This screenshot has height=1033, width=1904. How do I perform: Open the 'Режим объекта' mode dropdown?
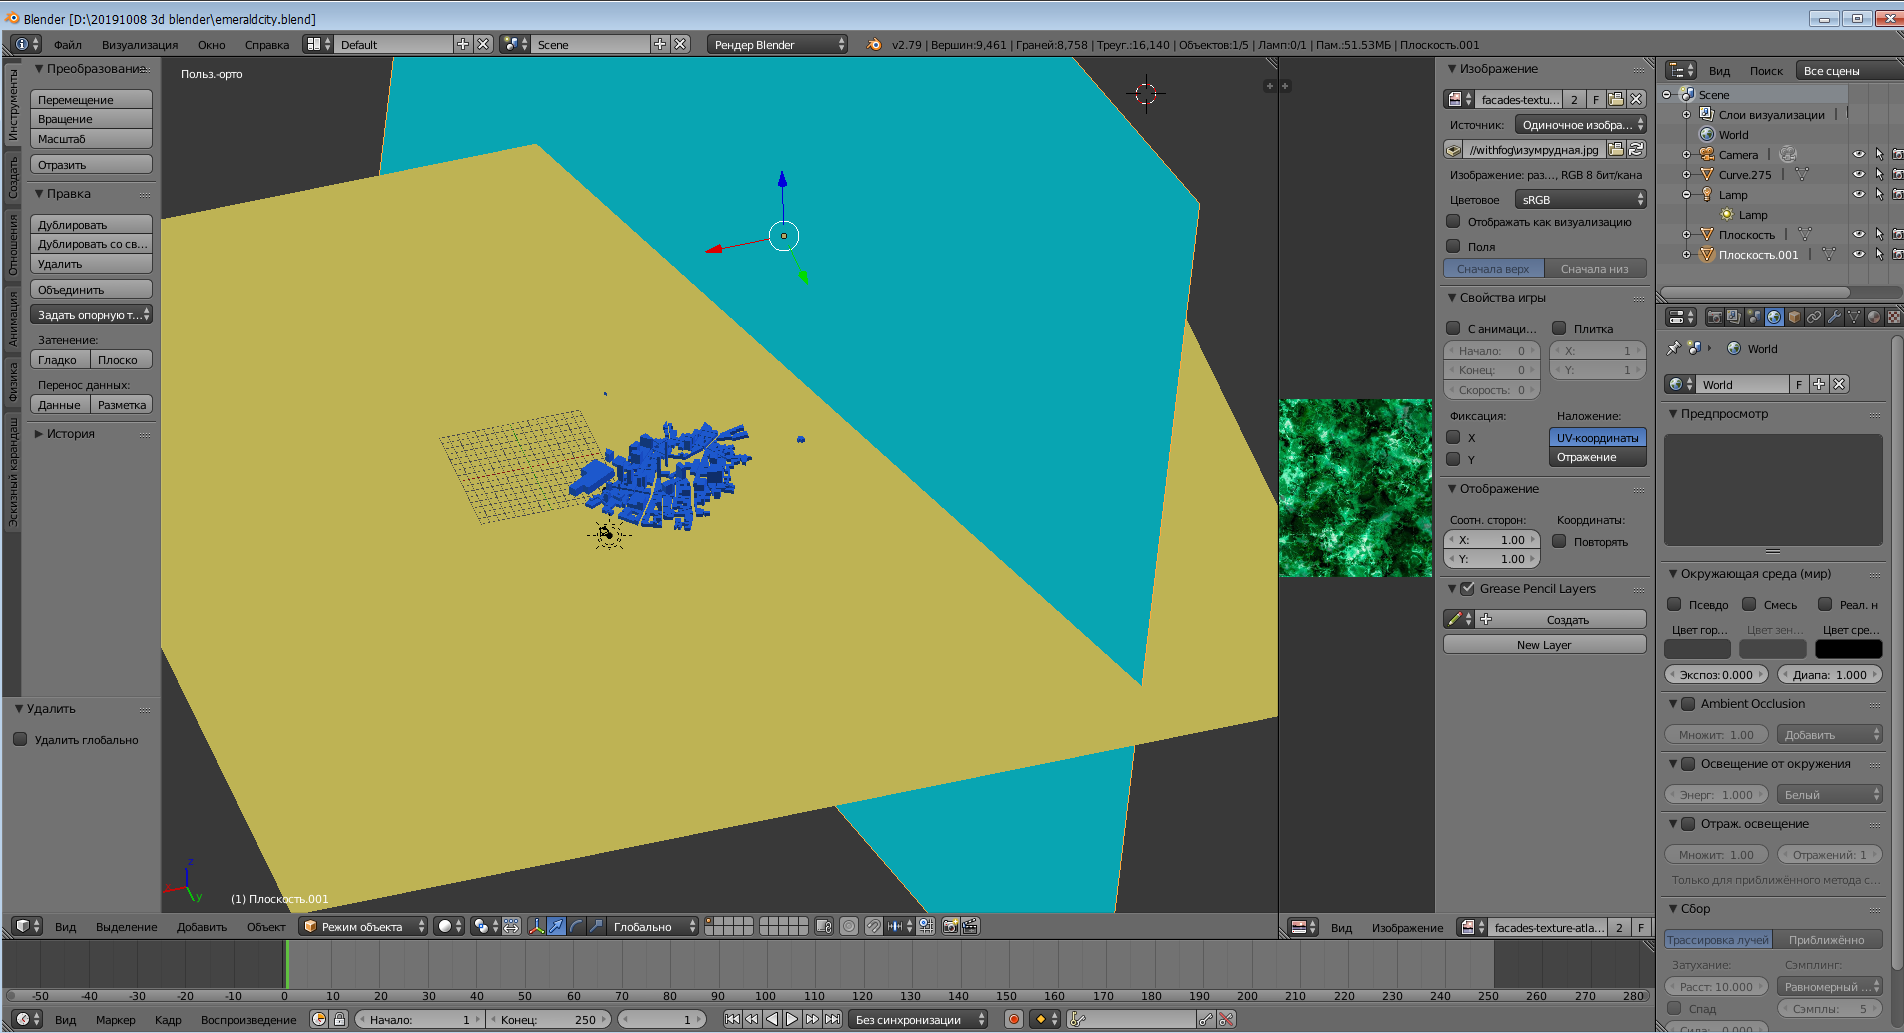pyautogui.click(x=364, y=926)
